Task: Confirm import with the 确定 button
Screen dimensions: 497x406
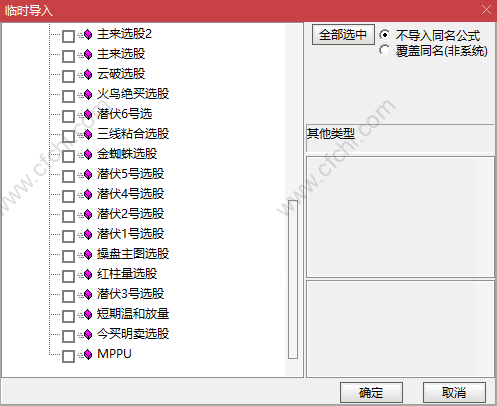Action: tap(371, 392)
